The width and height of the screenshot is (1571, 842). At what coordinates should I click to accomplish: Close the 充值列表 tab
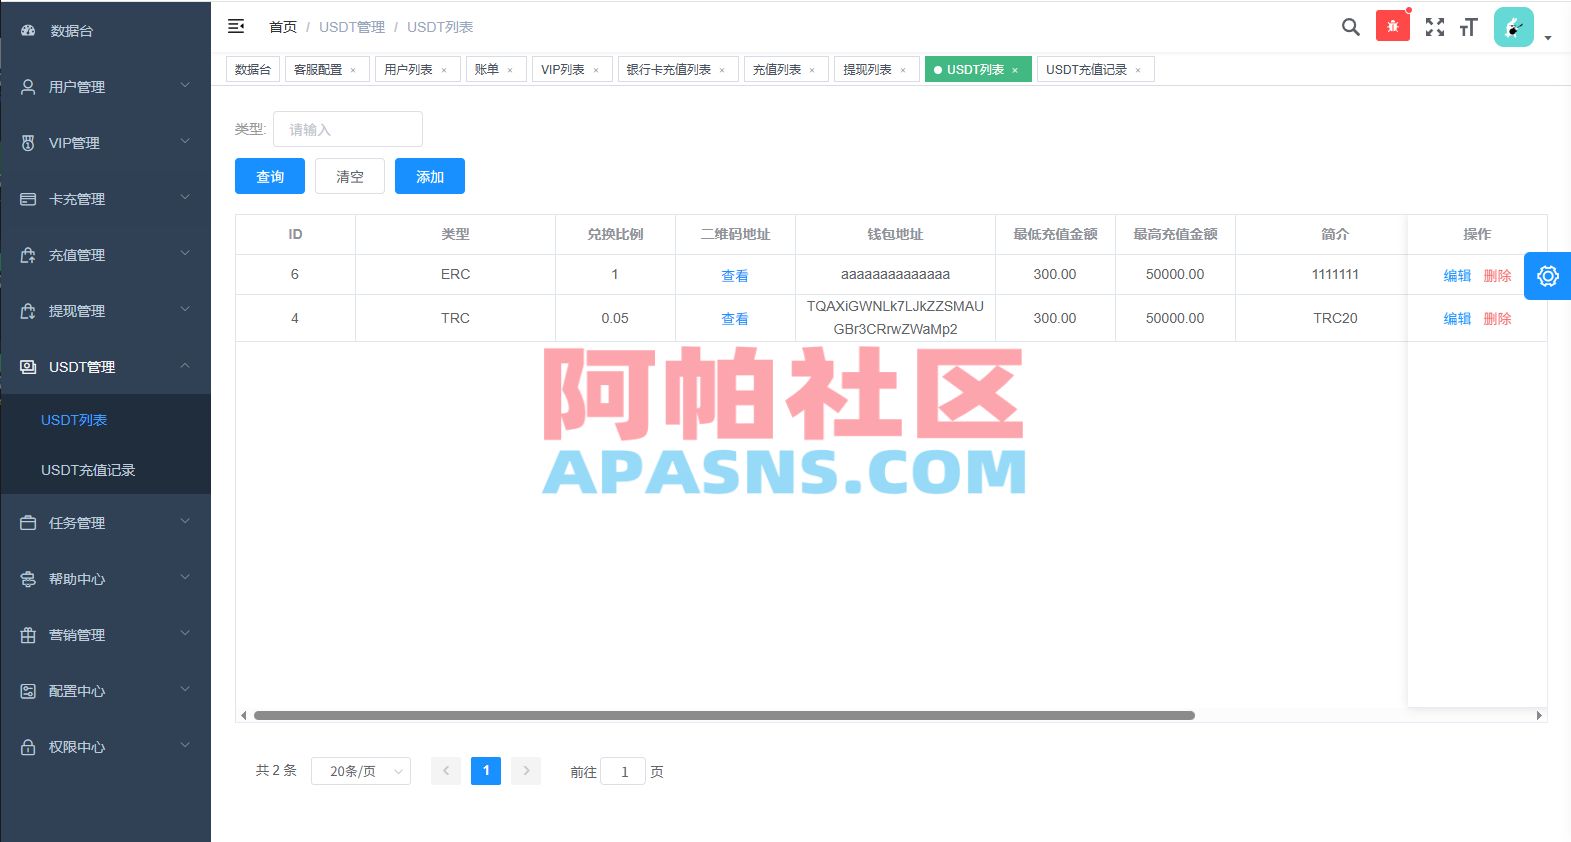click(x=812, y=70)
